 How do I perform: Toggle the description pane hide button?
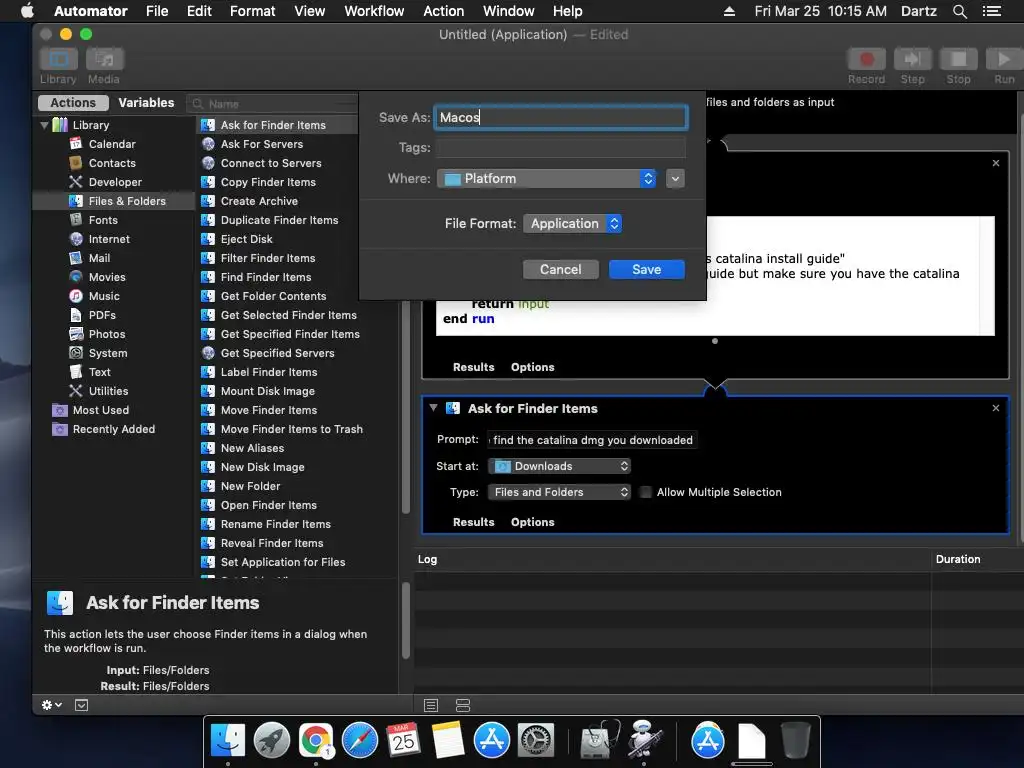(81, 705)
